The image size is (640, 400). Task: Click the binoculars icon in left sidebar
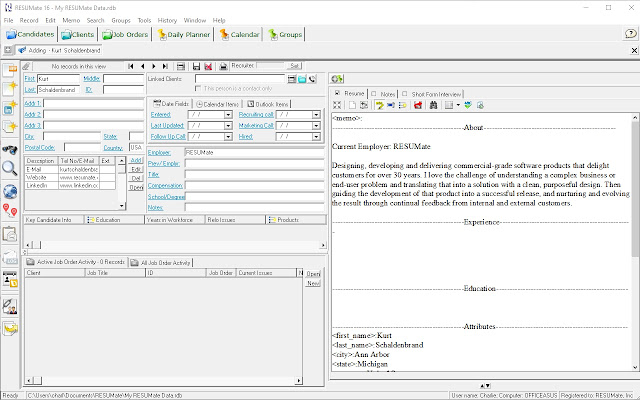[10, 149]
